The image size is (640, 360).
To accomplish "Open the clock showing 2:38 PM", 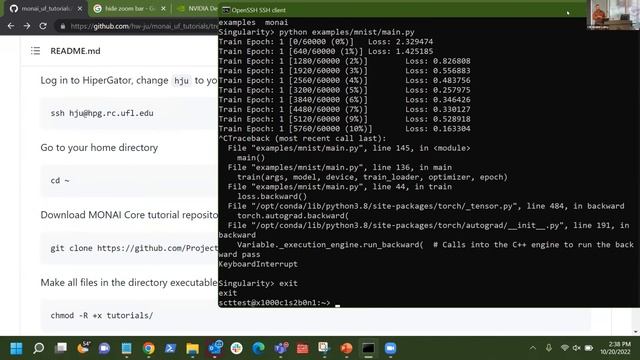I will coord(616,348).
